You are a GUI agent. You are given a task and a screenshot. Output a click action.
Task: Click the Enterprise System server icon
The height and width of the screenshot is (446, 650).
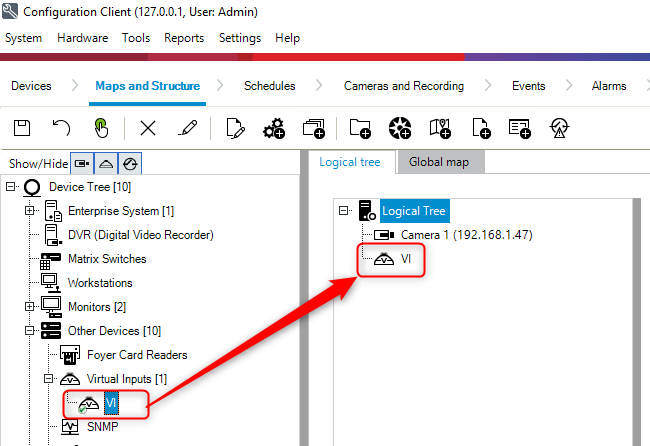[x=53, y=211]
